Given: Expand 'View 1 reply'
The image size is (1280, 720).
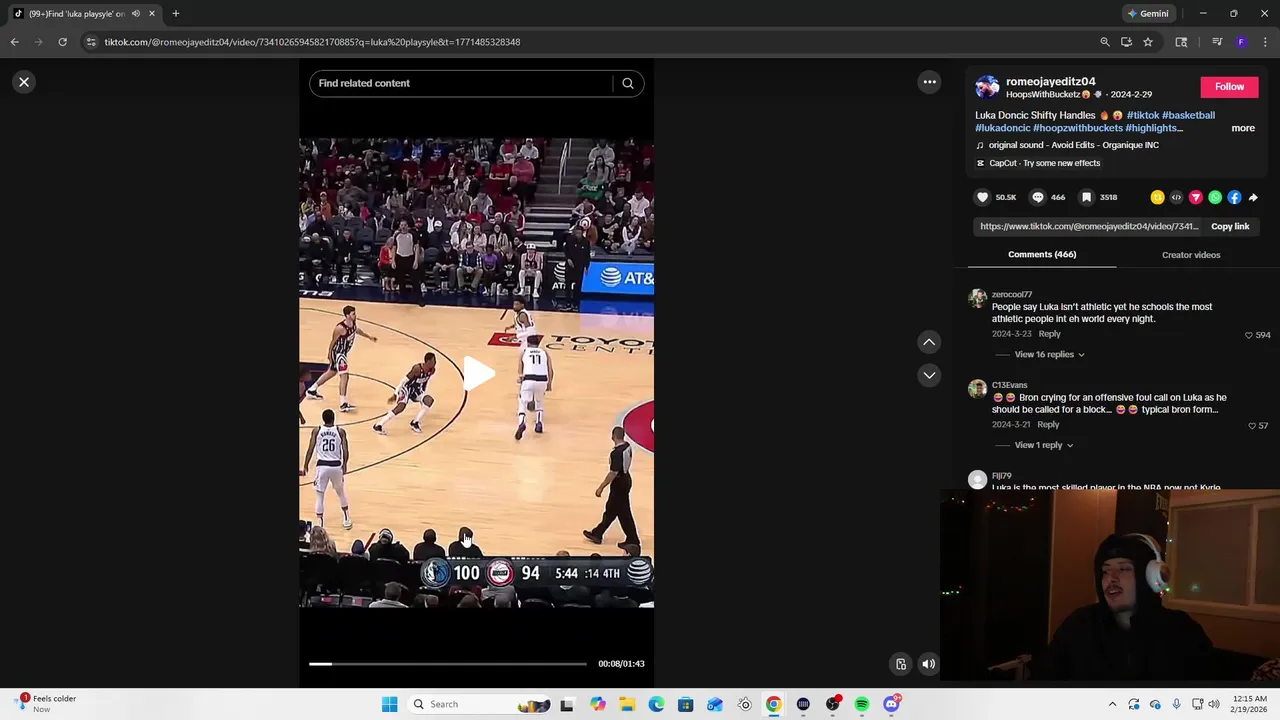Looking at the screenshot, I should click(1043, 445).
